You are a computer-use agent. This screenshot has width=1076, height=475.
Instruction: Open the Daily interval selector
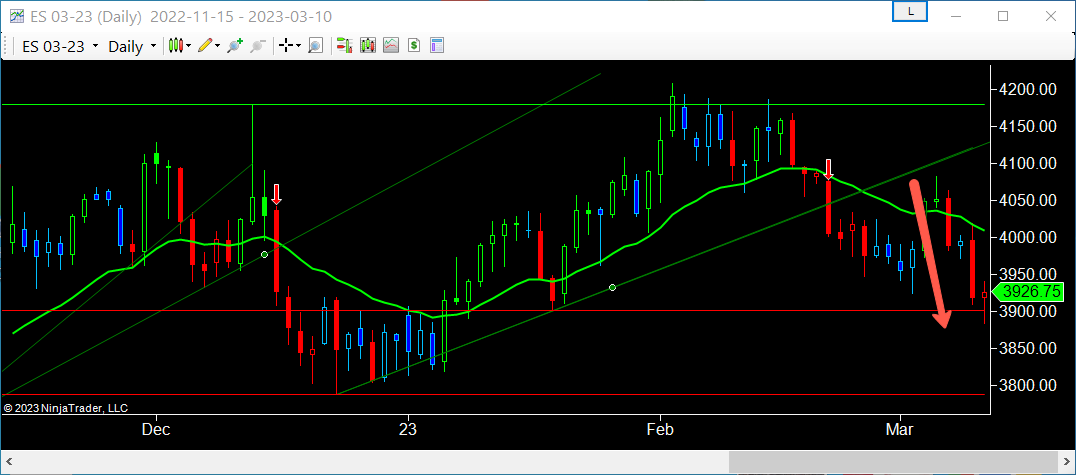[x=132, y=46]
